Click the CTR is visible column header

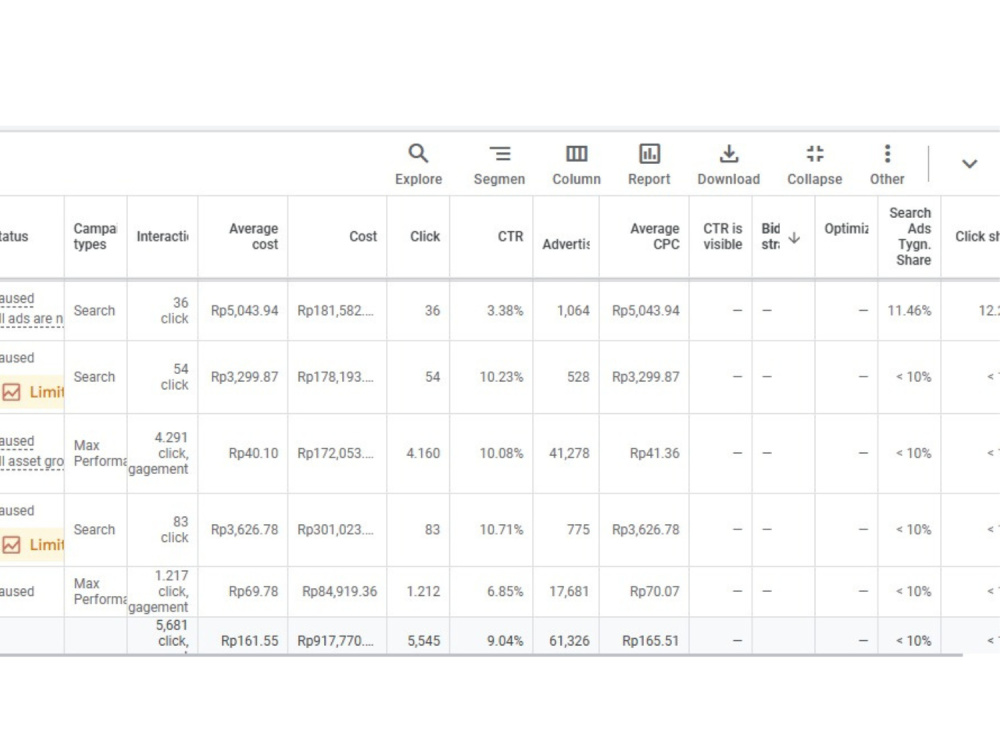tap(723, 237)
